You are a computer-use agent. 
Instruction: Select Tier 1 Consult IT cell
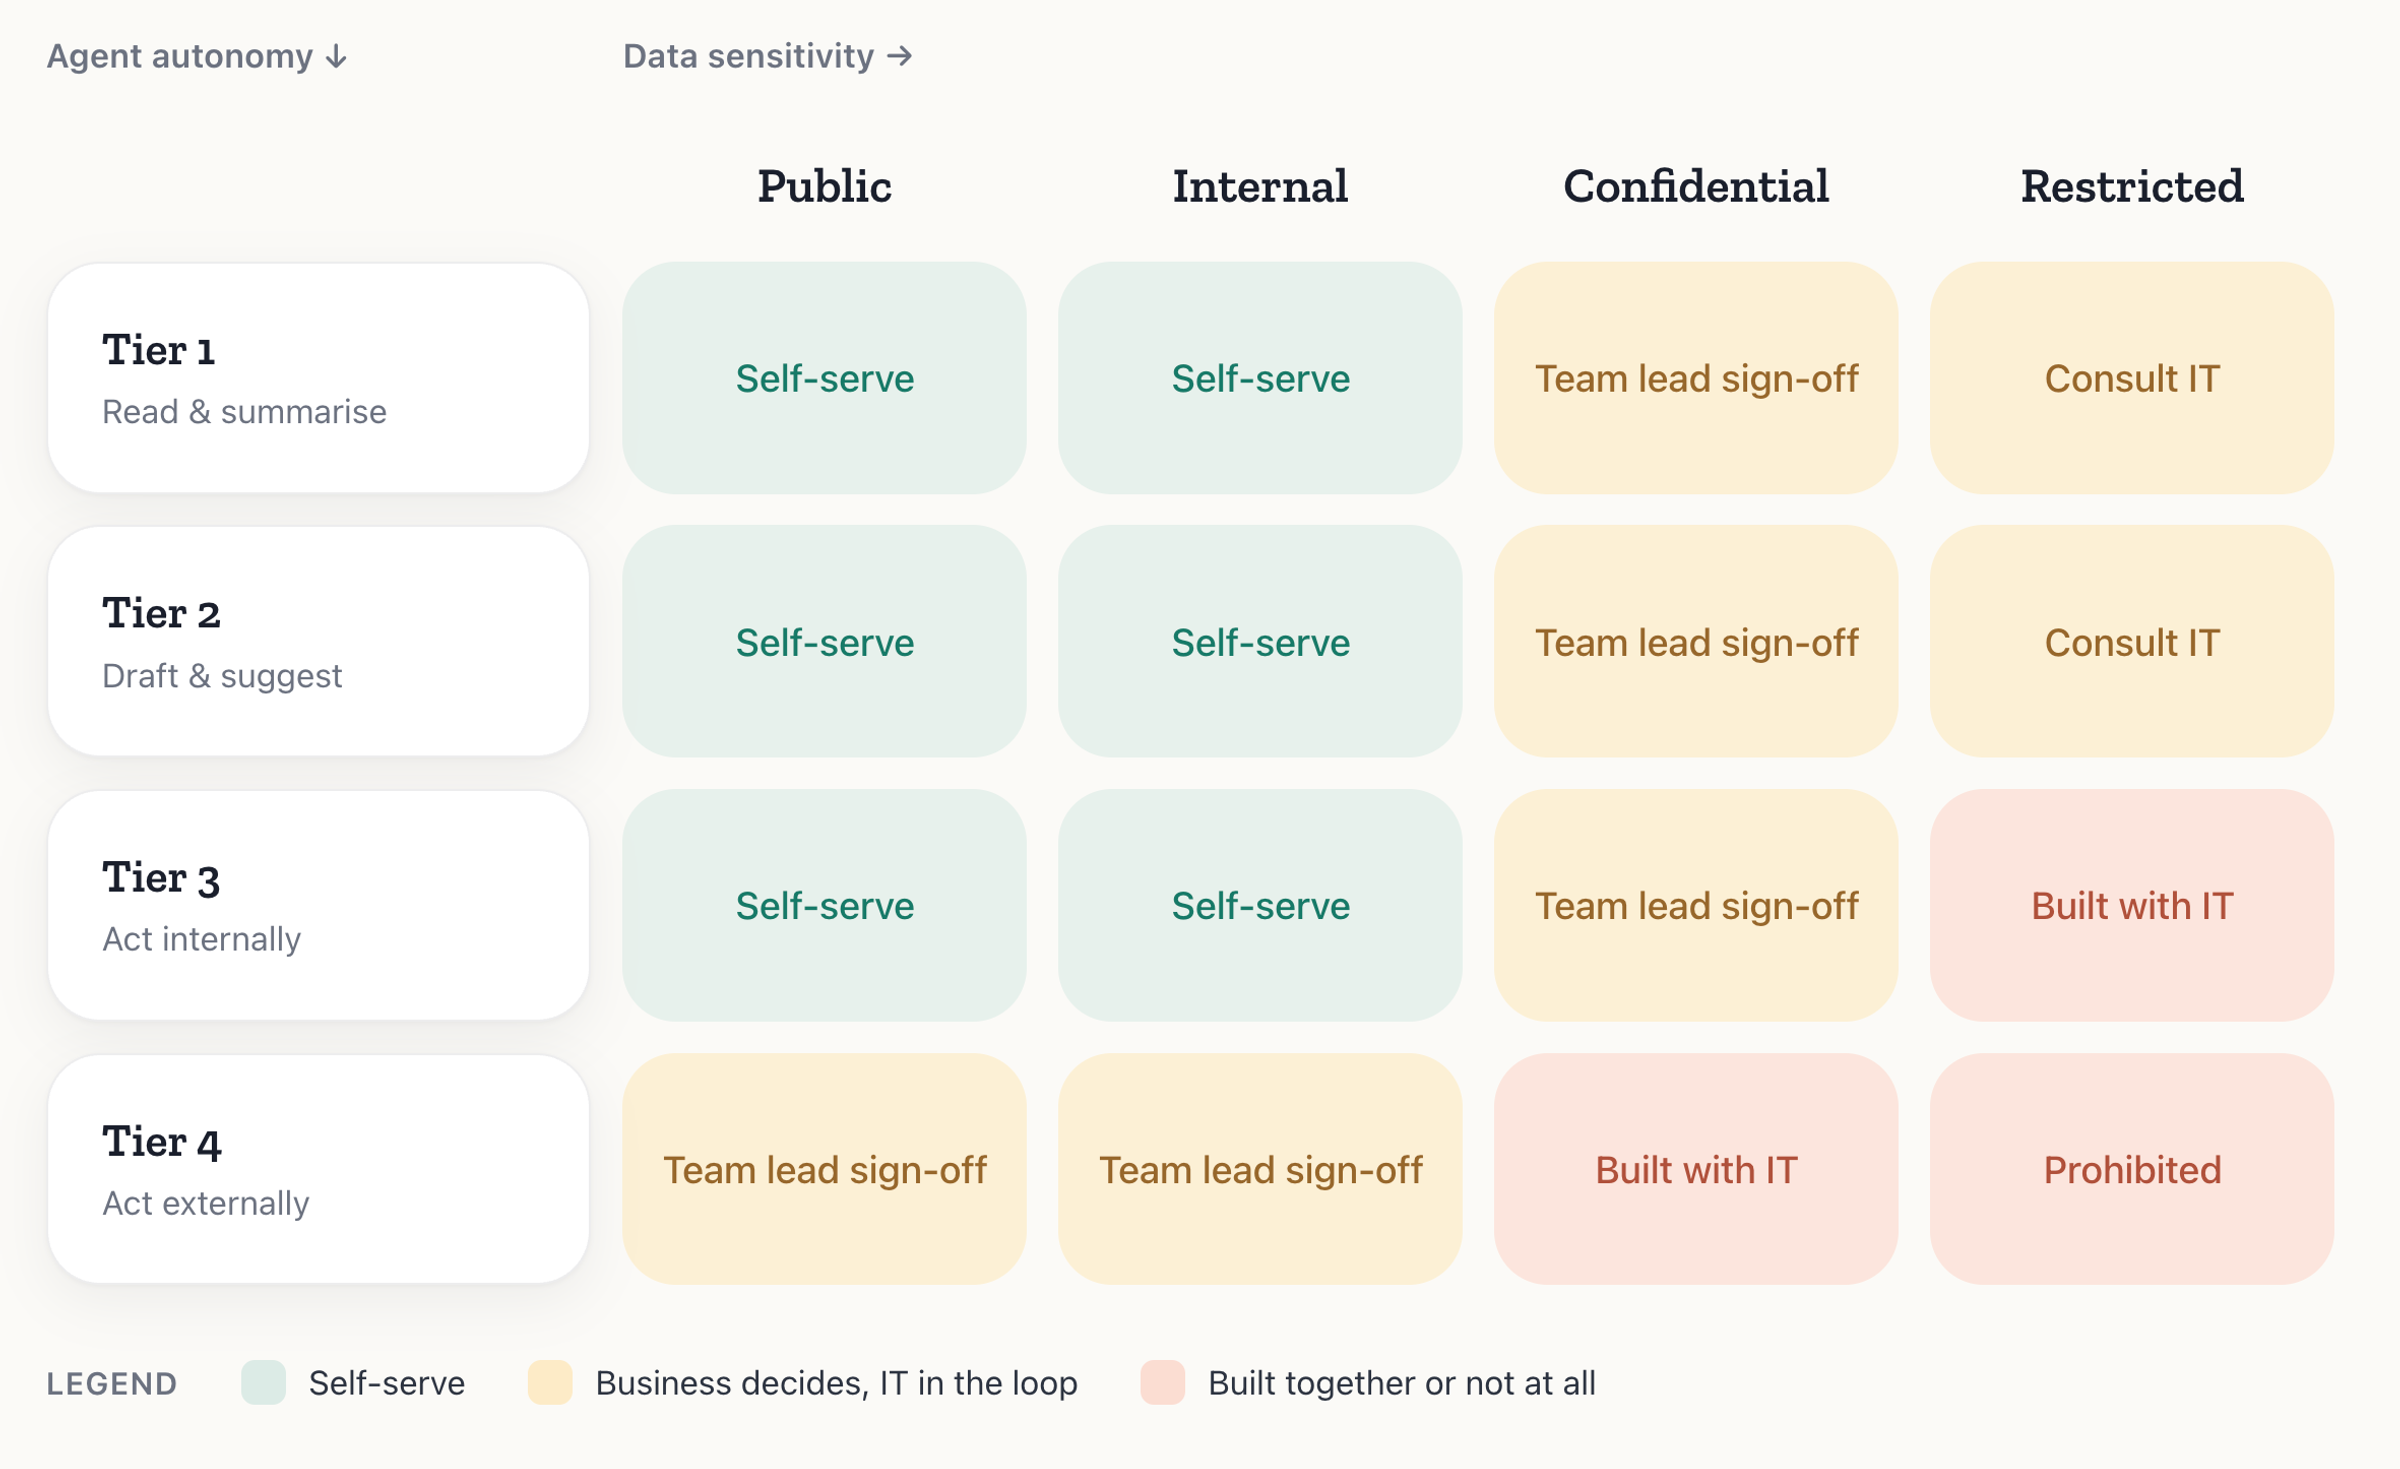[x=2132, y=378]
